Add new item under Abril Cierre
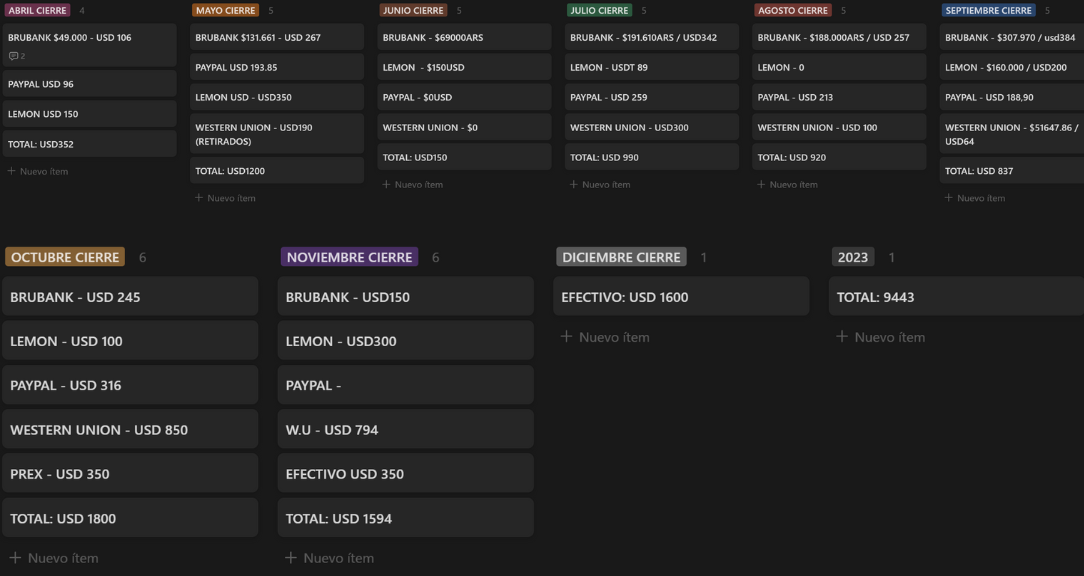 tap(40, 171)
